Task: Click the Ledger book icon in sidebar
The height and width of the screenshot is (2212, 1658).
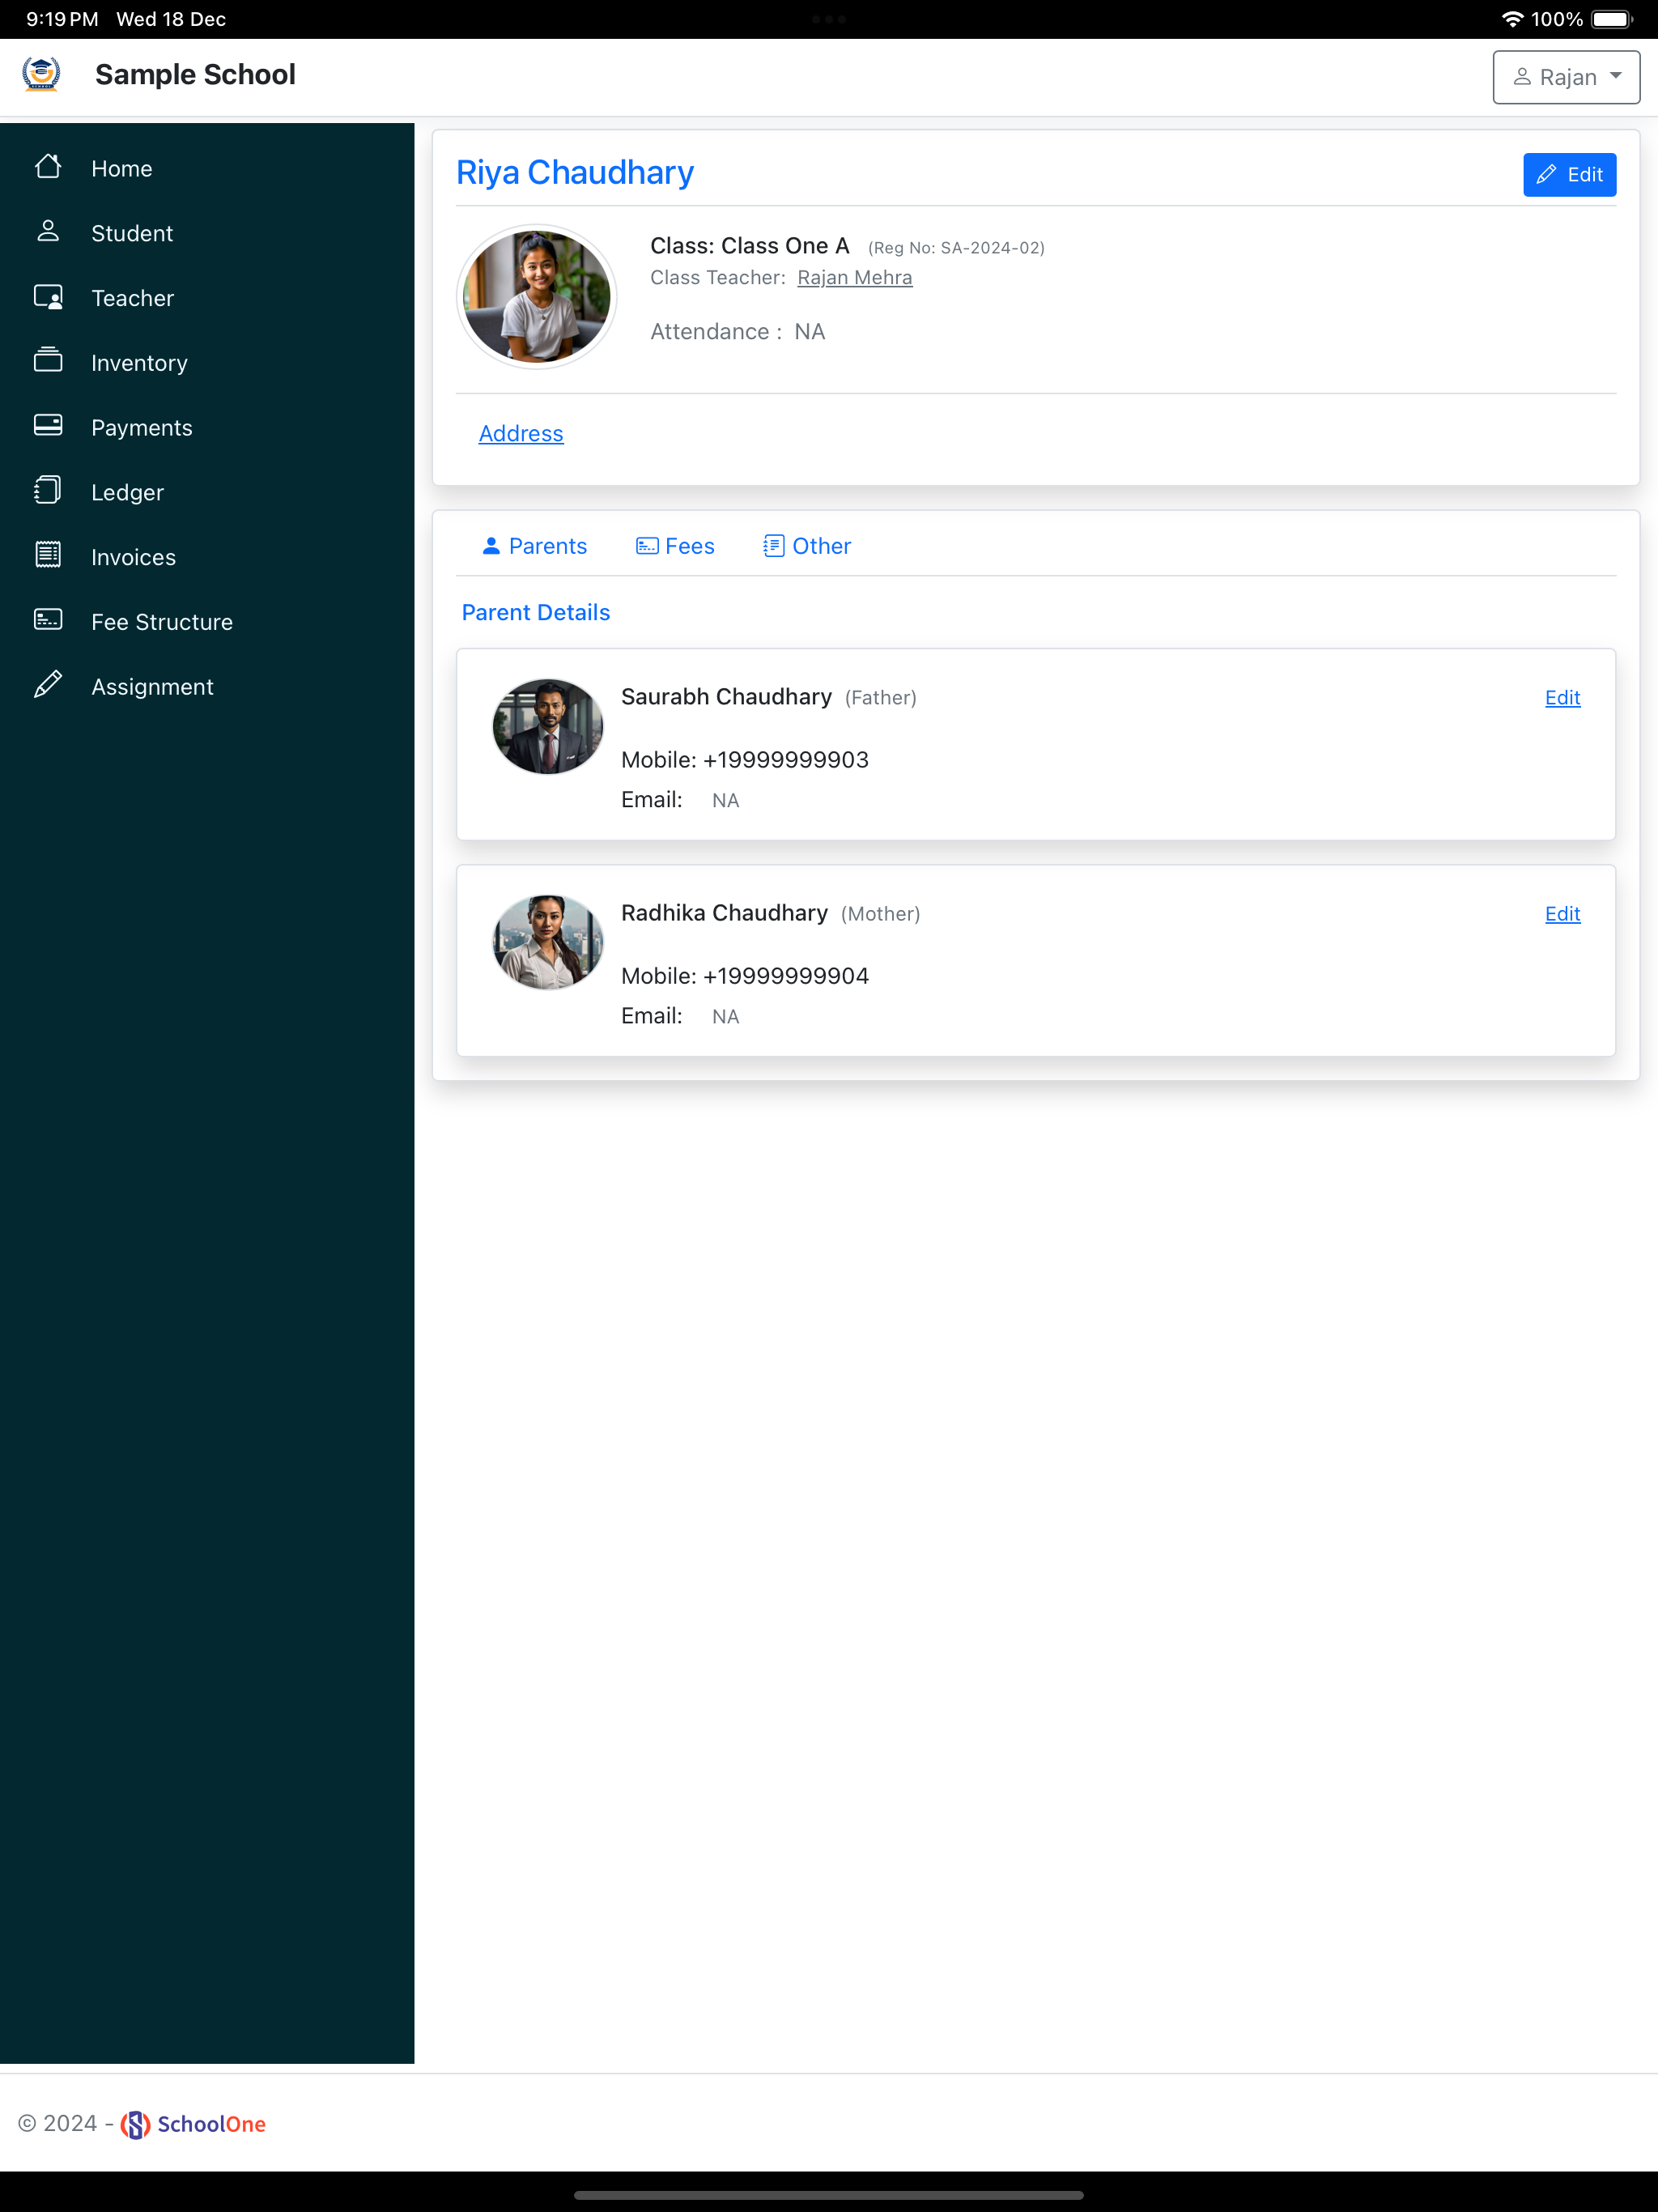Action: coord(47,491)
